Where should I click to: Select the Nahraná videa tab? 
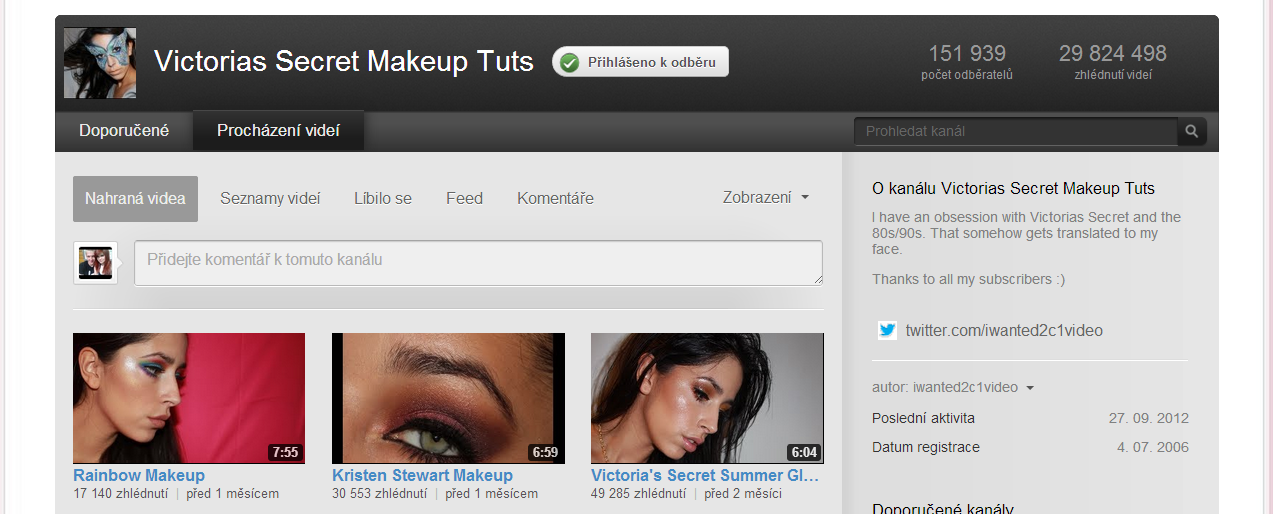click(135, 198)
